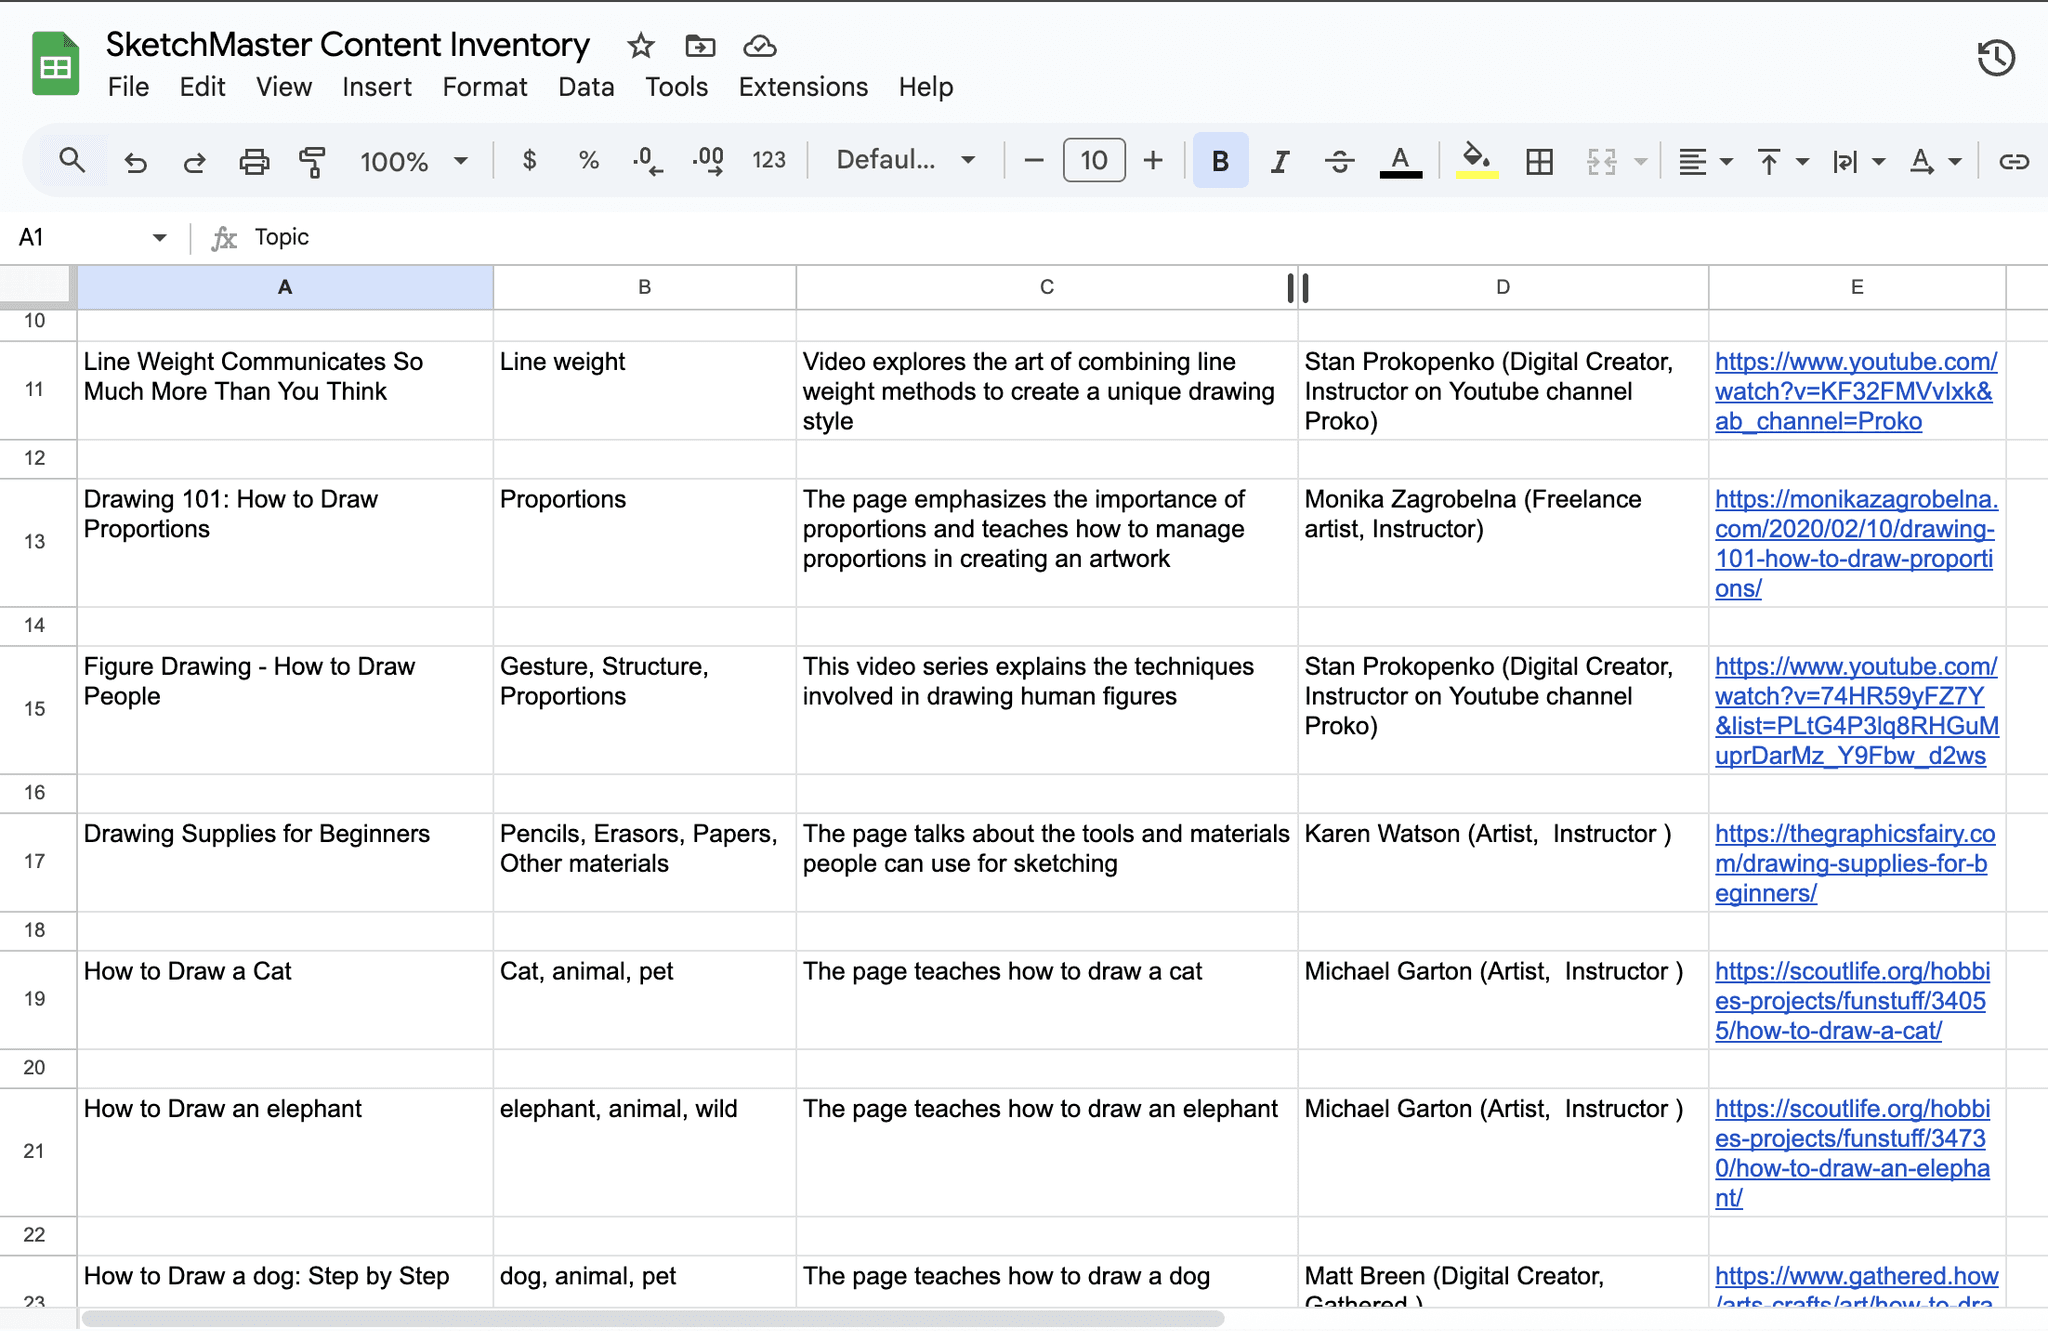Click the paint format roller icon
This screenshot has width=2048, height=1331.
(x=312, y=161)
